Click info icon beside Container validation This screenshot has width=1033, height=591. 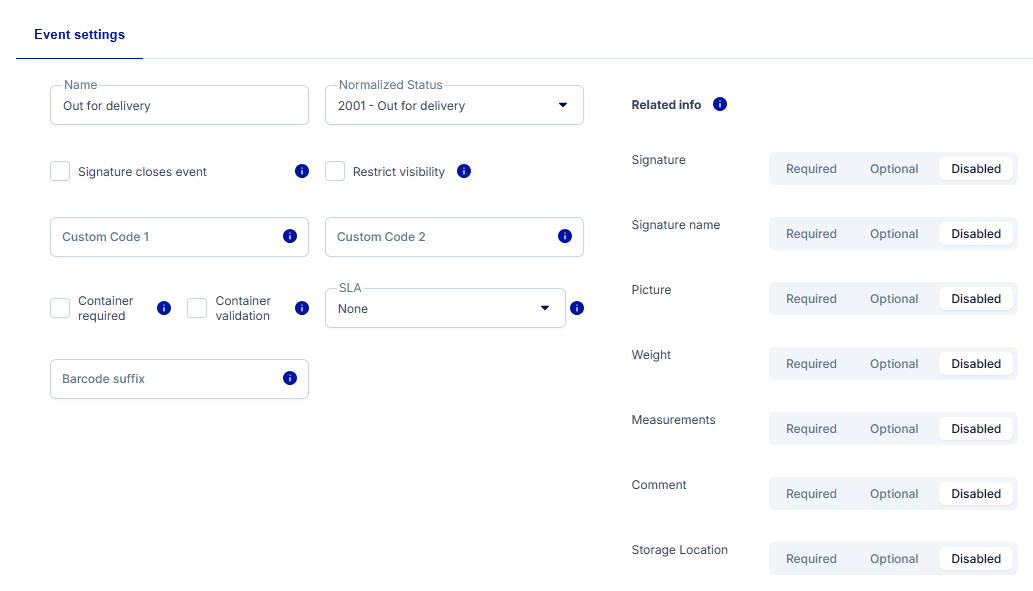[x=302, y=308]
